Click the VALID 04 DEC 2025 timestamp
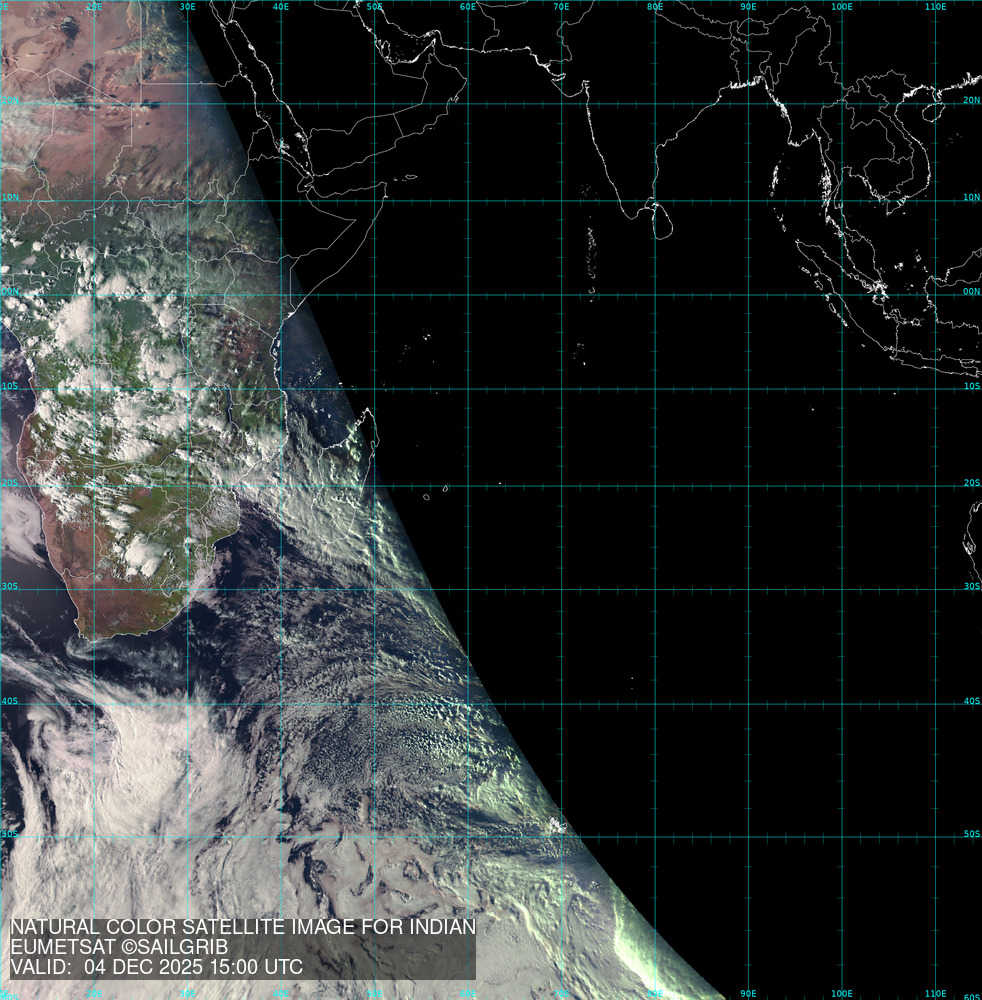This screenshot has width=982, height=1000. click(x=156, y=967)
